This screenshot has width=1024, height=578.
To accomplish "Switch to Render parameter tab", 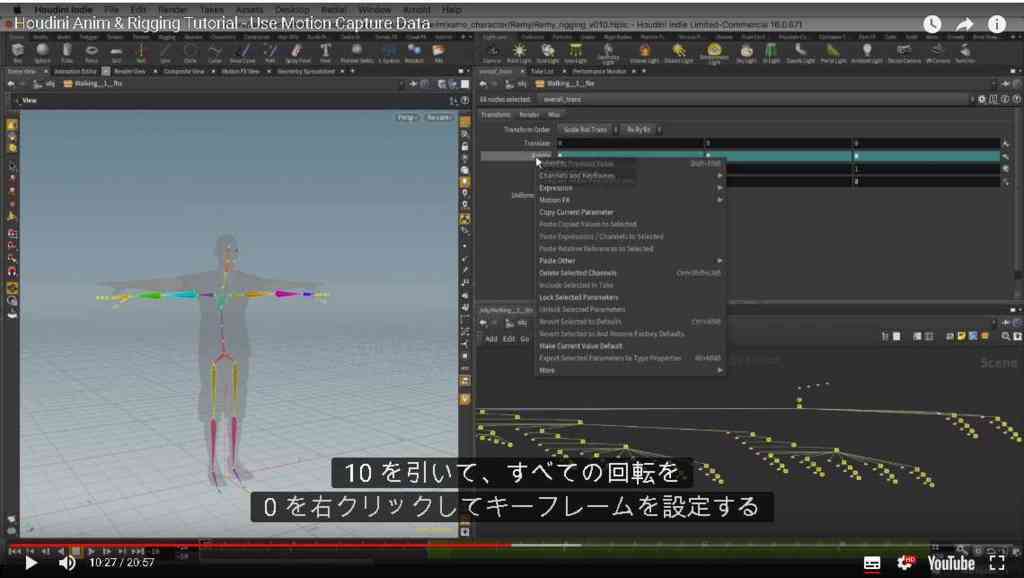I will point(528,115).
